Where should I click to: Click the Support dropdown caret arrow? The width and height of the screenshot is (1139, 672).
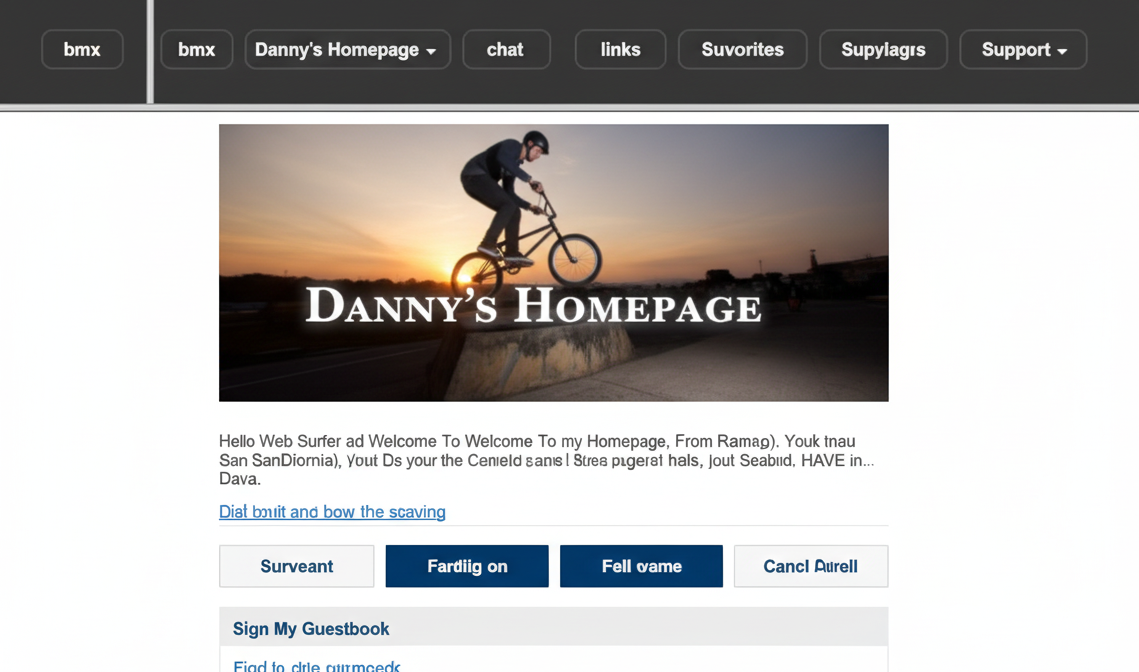tap(1062, 51)
